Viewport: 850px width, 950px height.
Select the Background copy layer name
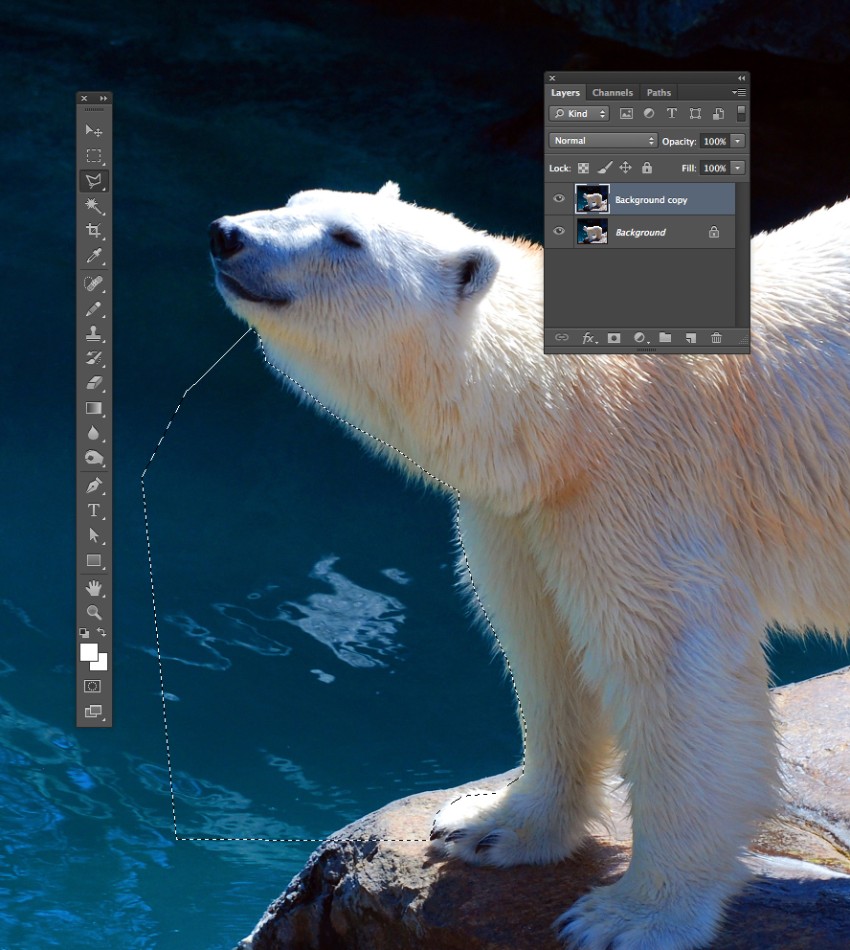[x=651, y=200]
